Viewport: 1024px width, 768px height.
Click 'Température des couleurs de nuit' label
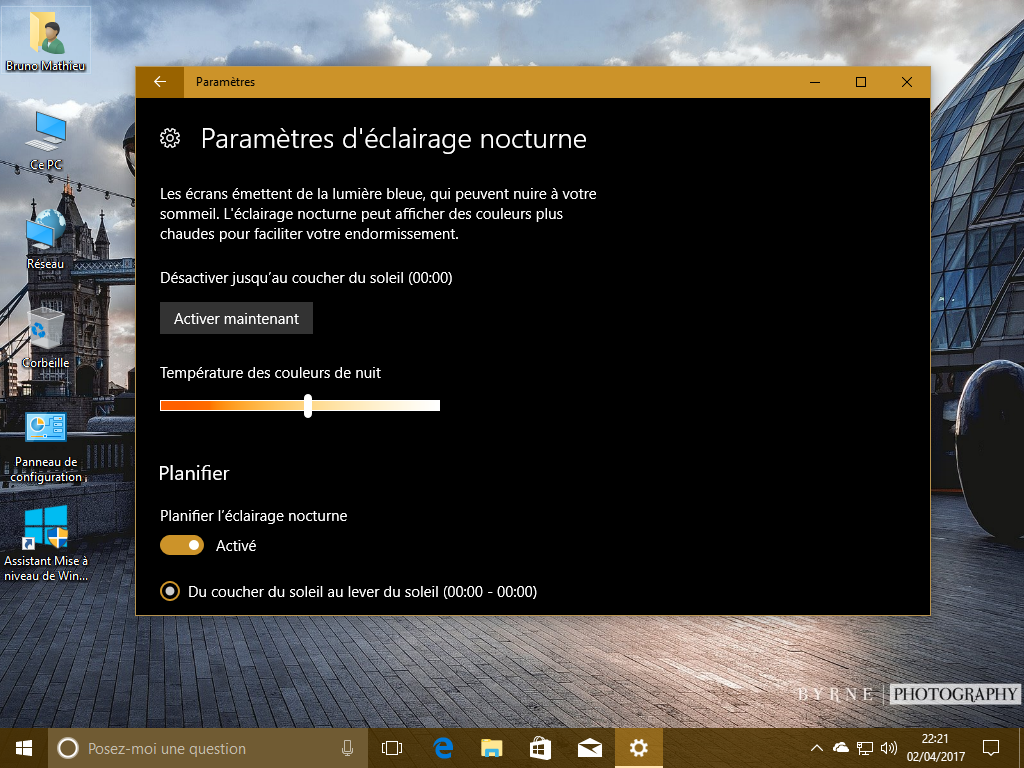[x=270, y=373]
